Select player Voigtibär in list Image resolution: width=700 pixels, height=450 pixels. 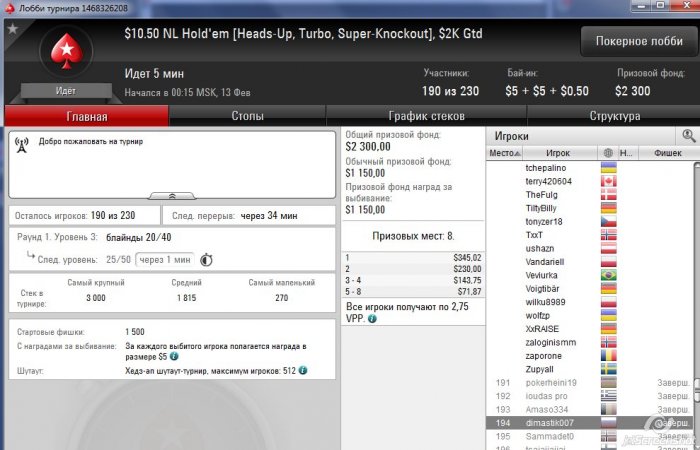pyautogui.click(x=590, y=289)
